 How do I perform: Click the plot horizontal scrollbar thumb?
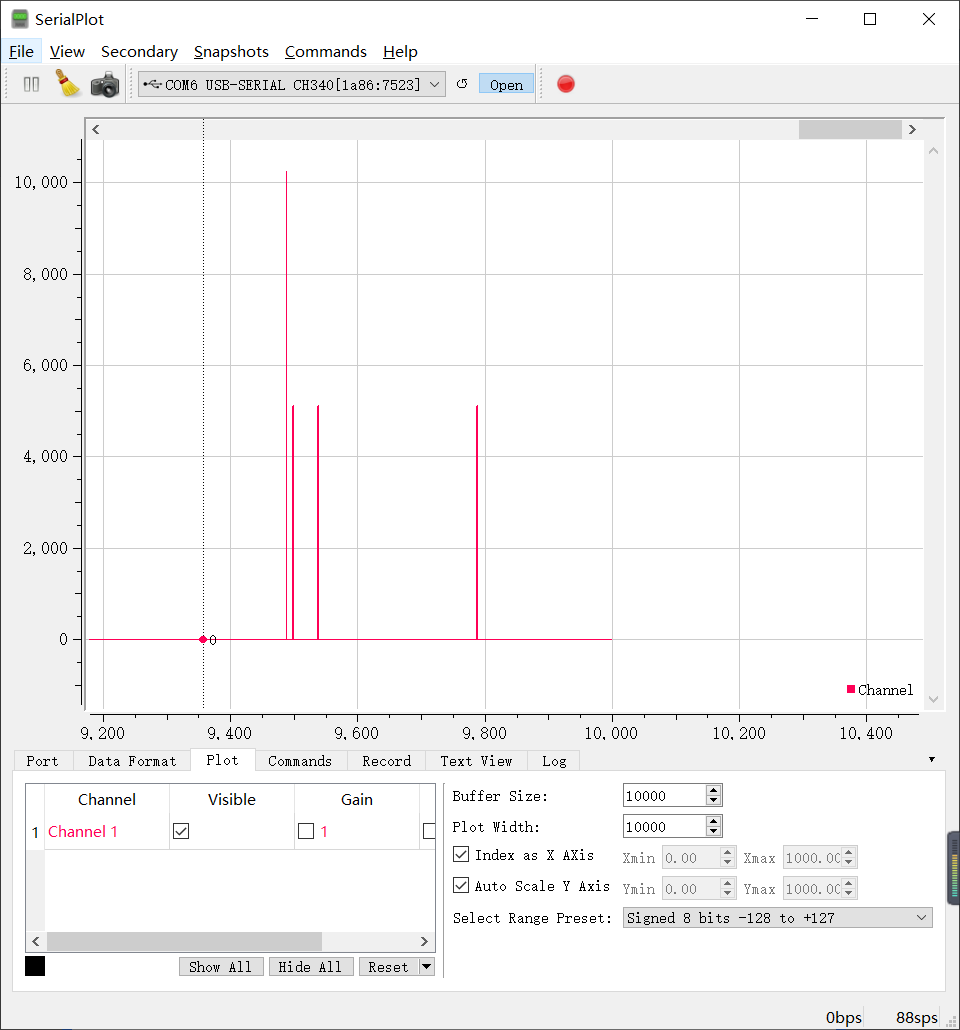click(850, 129)
